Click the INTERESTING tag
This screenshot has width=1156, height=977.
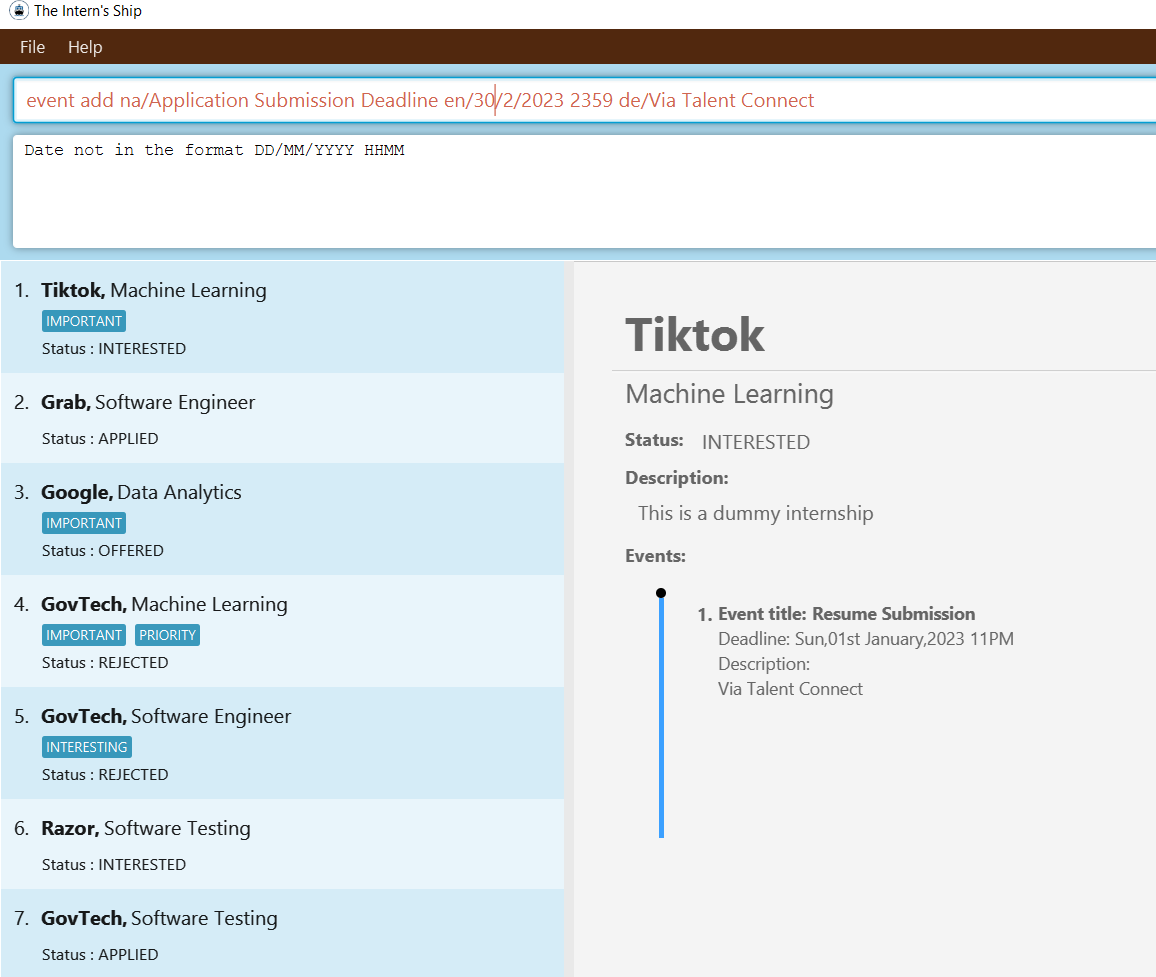click(87, 748)
